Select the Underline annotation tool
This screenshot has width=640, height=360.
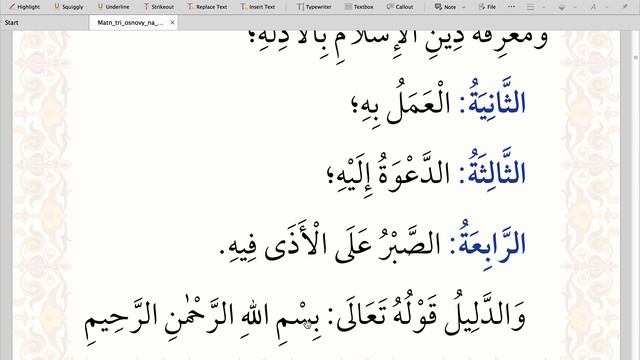[x=113, y=7]
